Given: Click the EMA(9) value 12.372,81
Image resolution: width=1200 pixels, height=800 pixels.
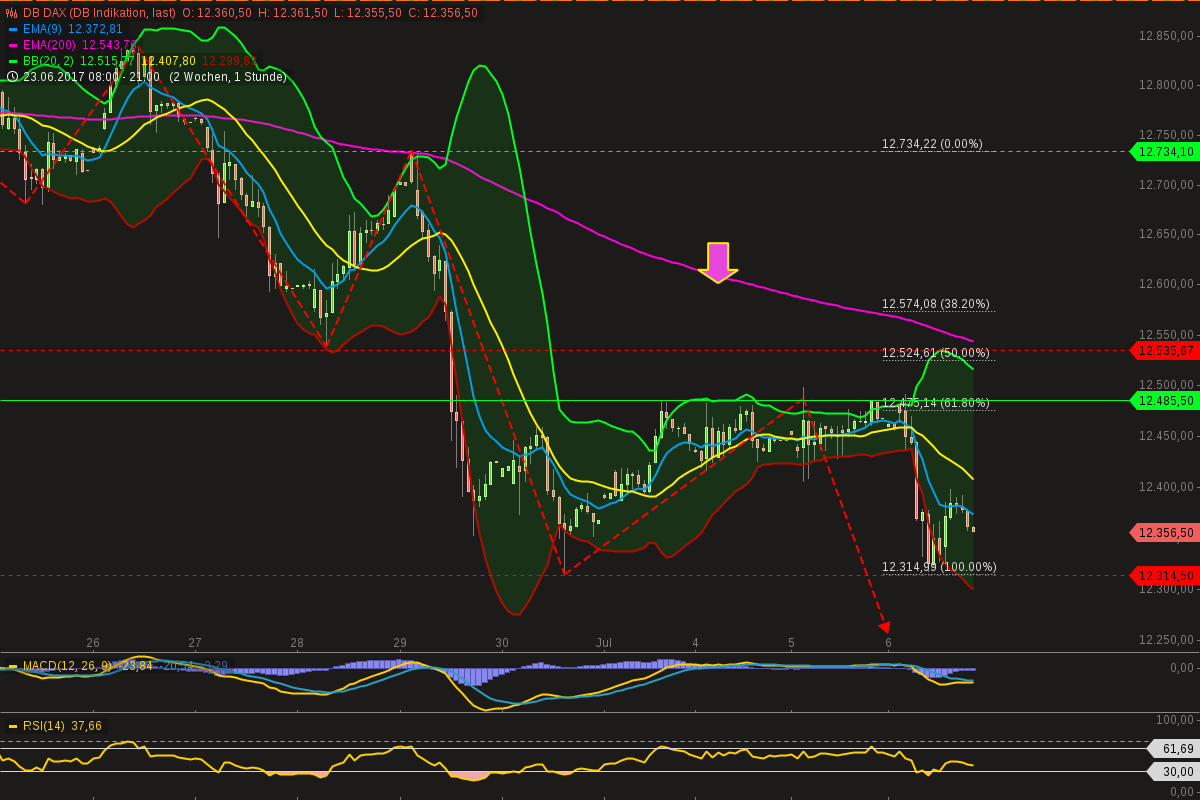Looking at the screenshot, I should 95,29.
